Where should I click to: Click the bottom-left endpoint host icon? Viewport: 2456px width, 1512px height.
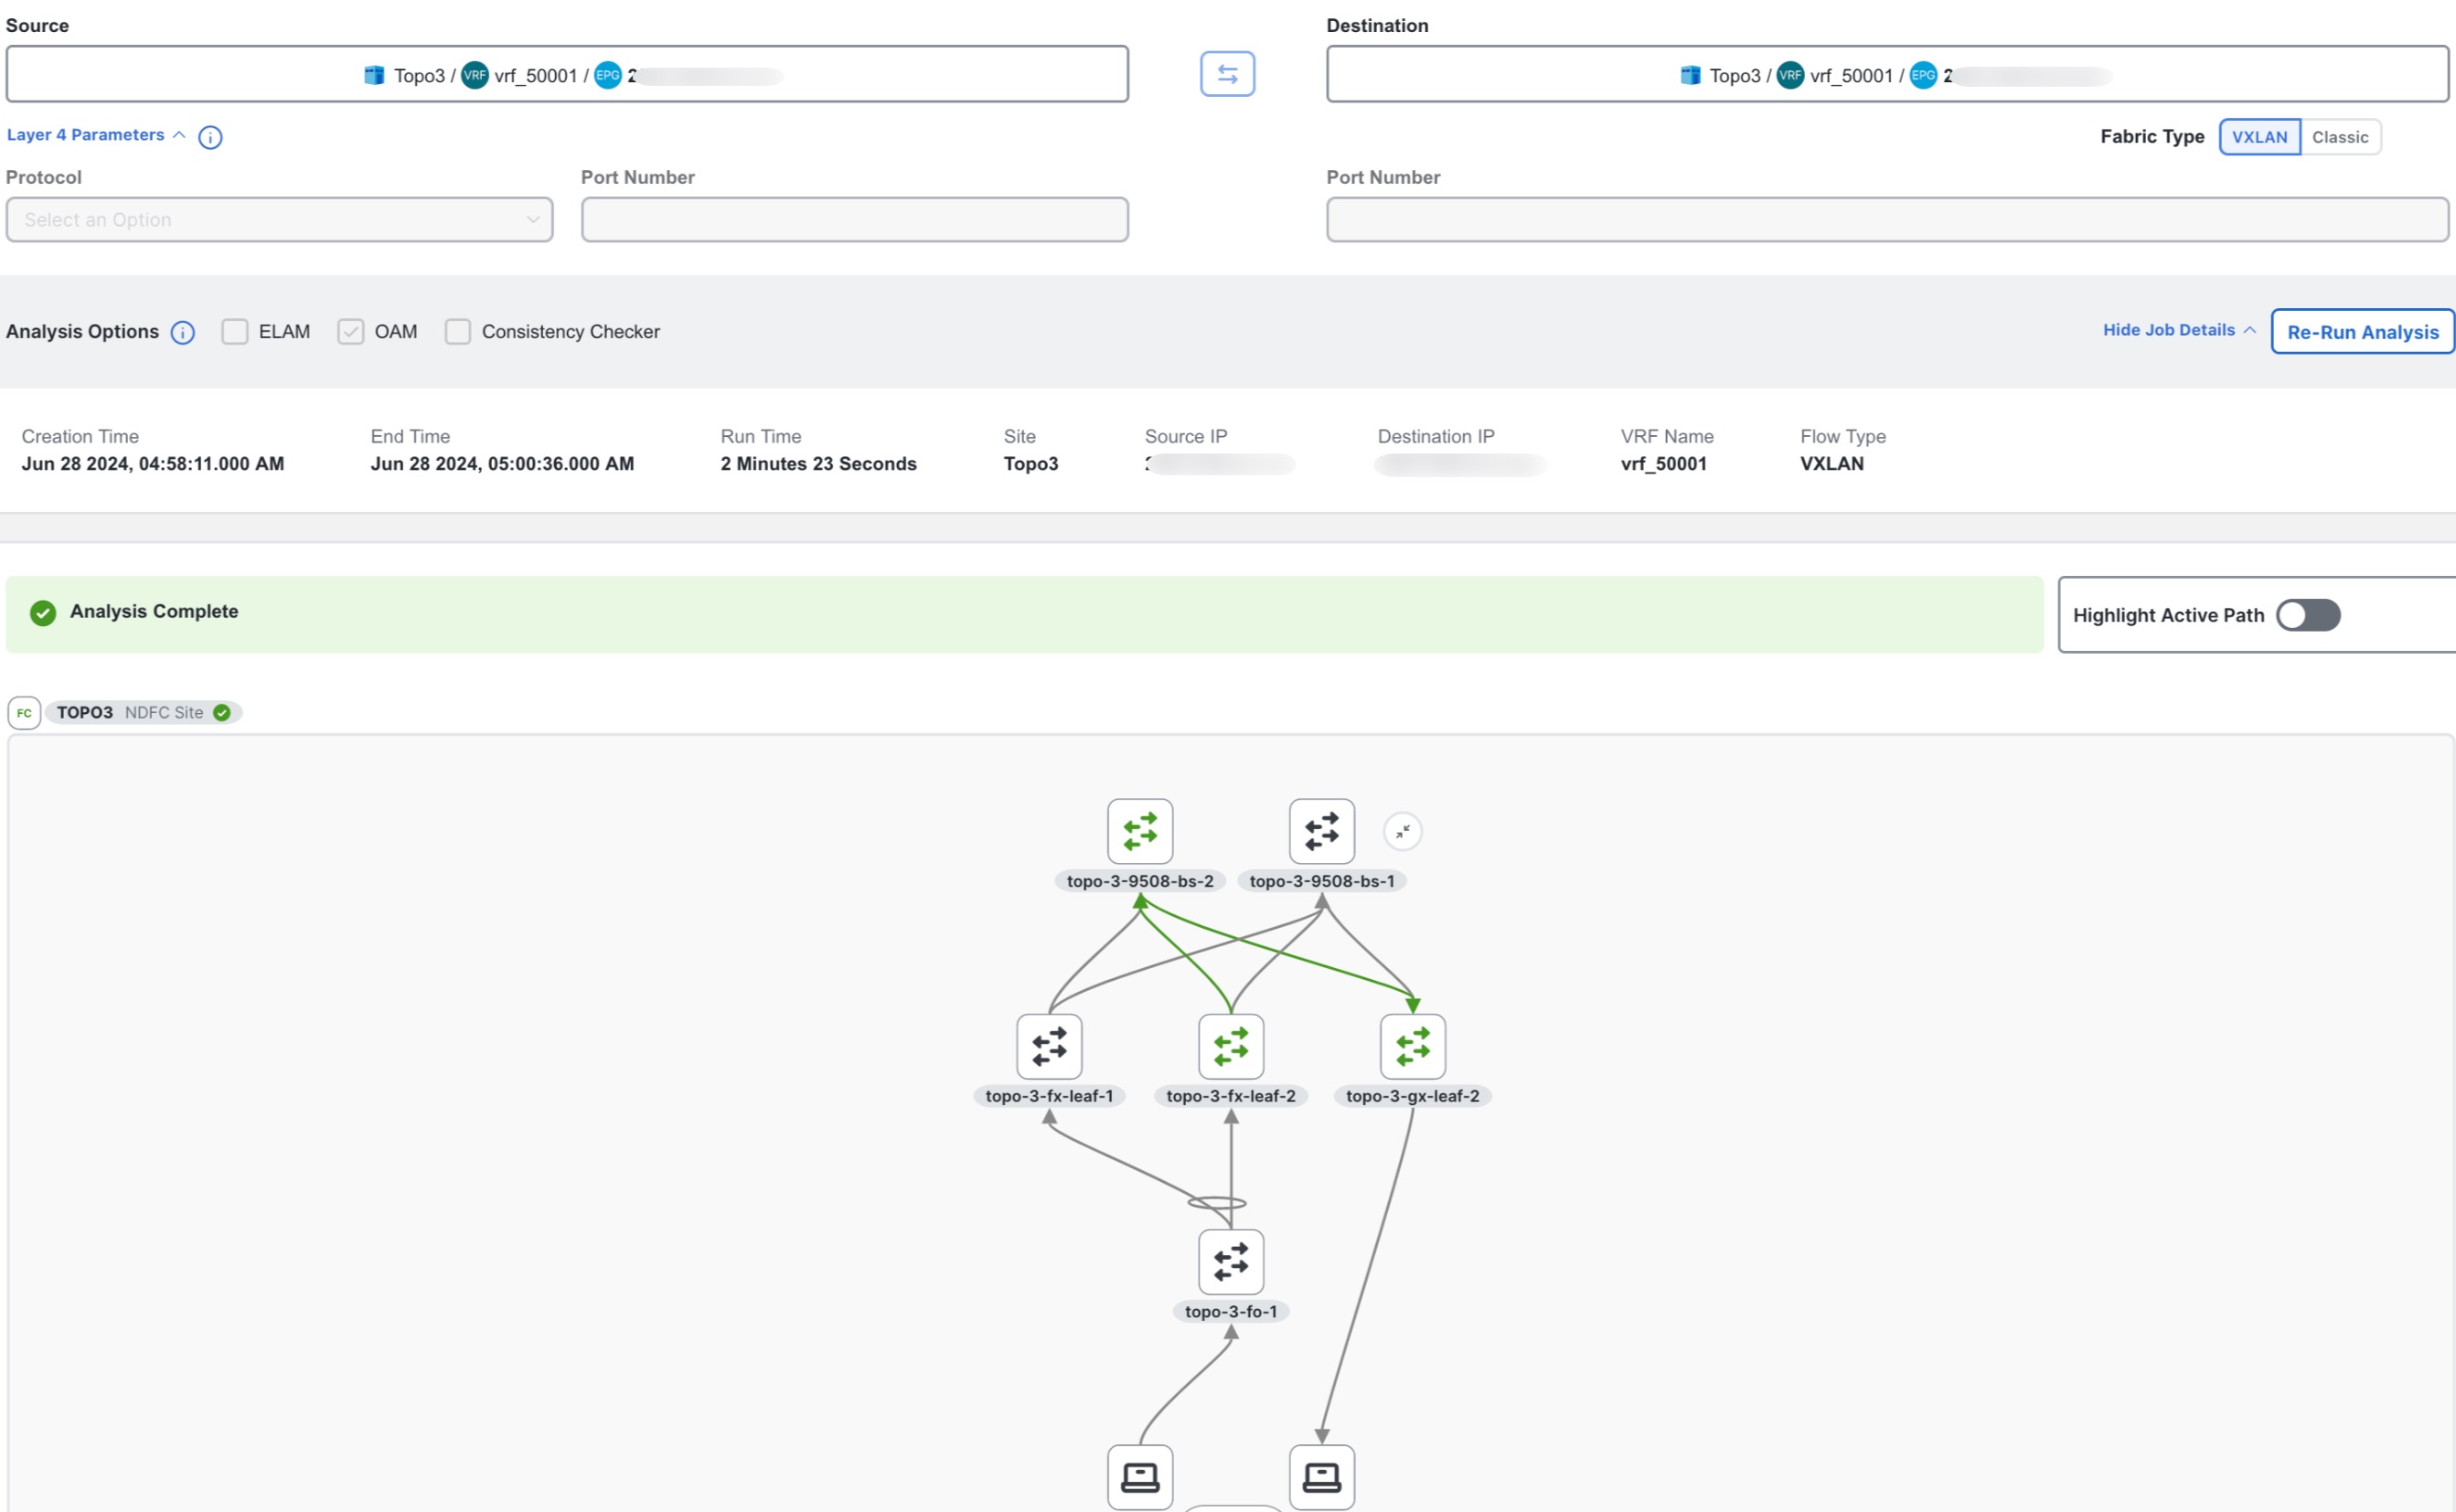(x=1138, y=1474)
